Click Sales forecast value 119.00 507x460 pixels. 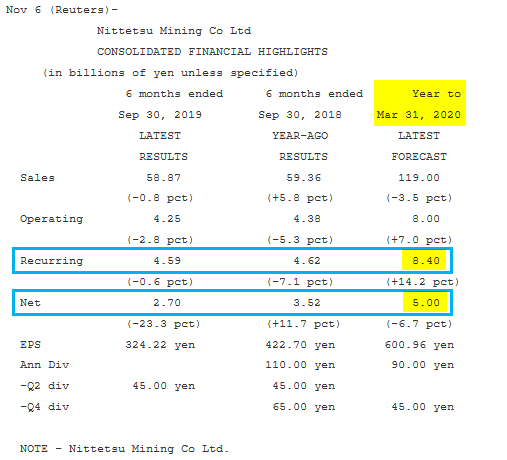click(419, 178)
